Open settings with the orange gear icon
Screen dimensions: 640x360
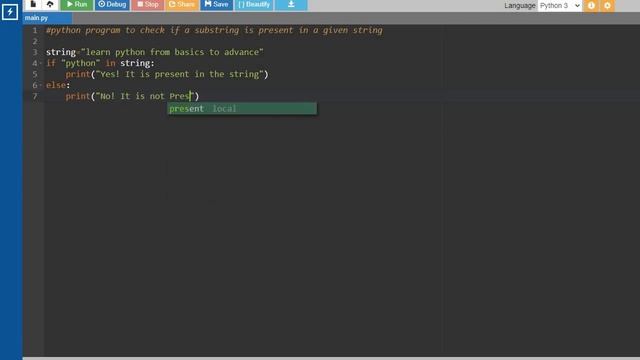[x=607, y=6]
